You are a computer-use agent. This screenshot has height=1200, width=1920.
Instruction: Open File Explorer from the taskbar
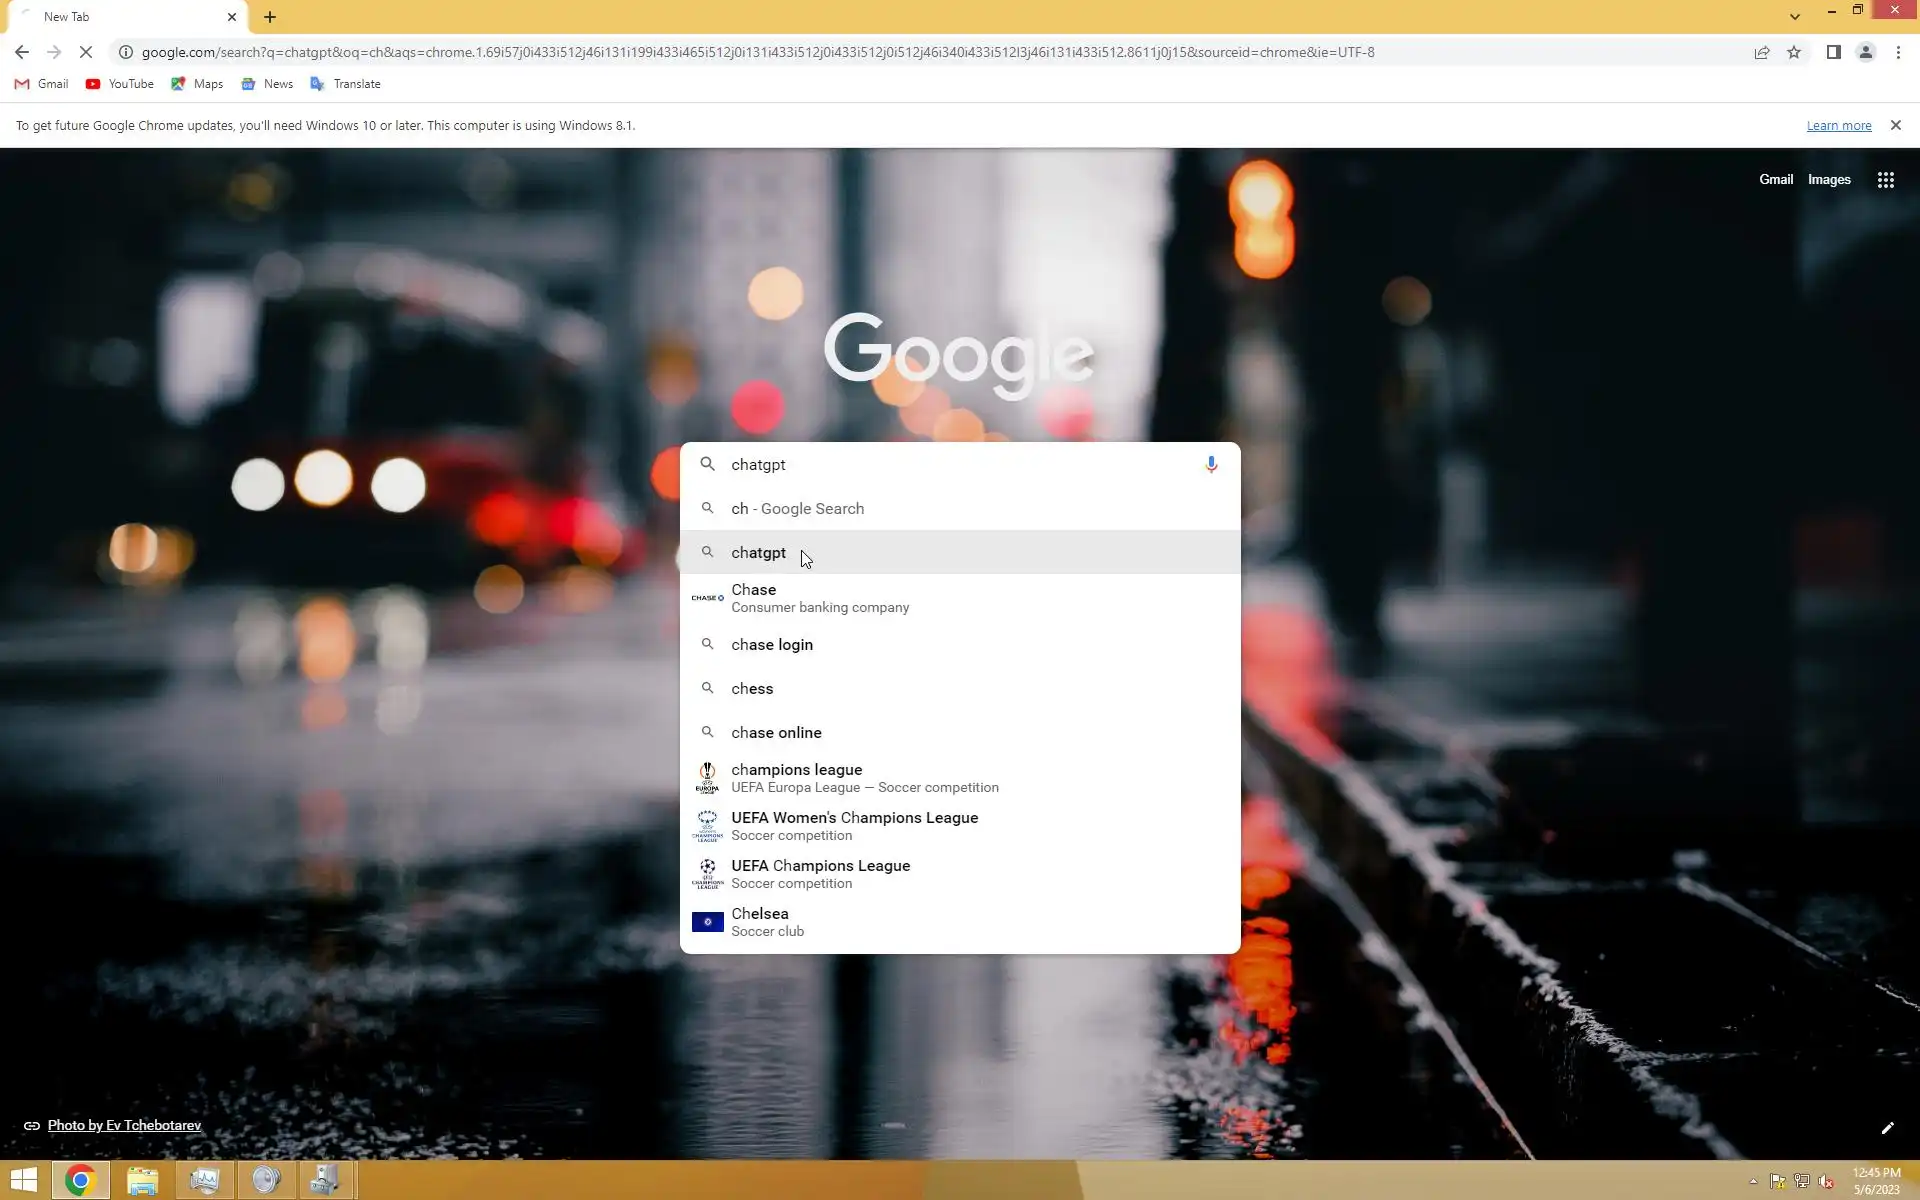(x=143, y=1180)
